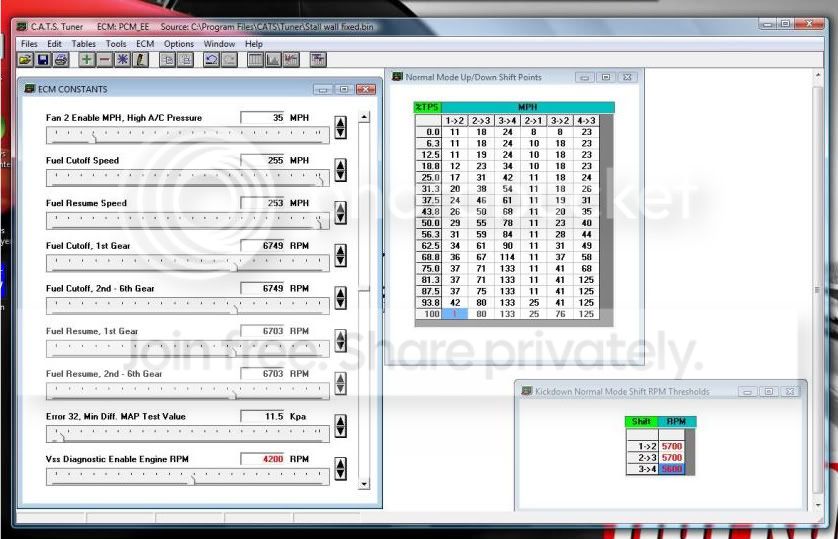
Task: Click the table view toolbar icon
Action: point(255,60)
